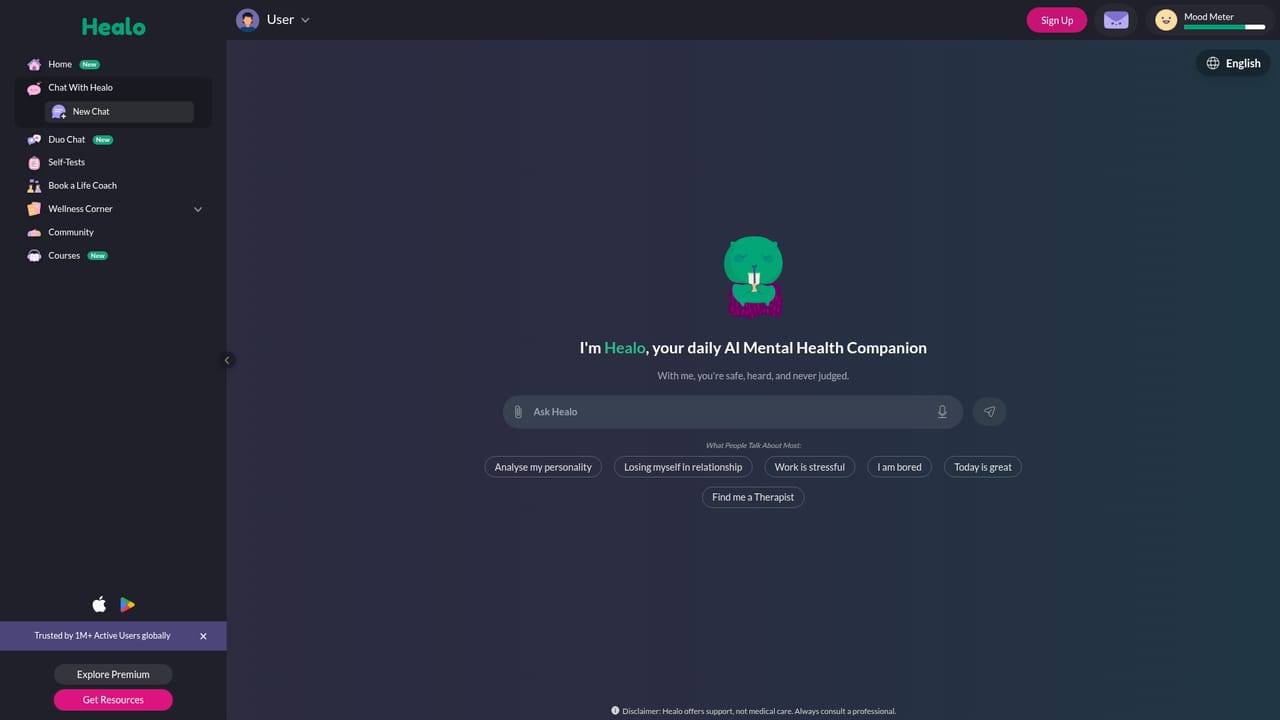Open the English language selector
1280x720 pixels.
(1233, 63)
